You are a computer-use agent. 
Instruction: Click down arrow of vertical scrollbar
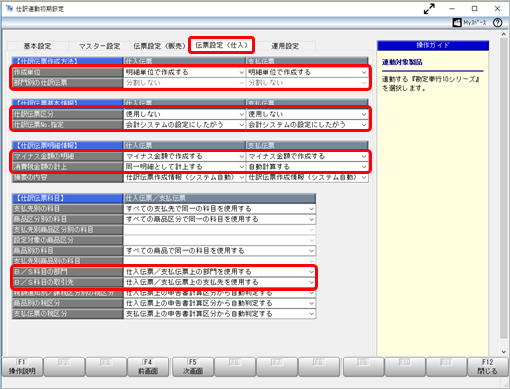coord(504,352)
